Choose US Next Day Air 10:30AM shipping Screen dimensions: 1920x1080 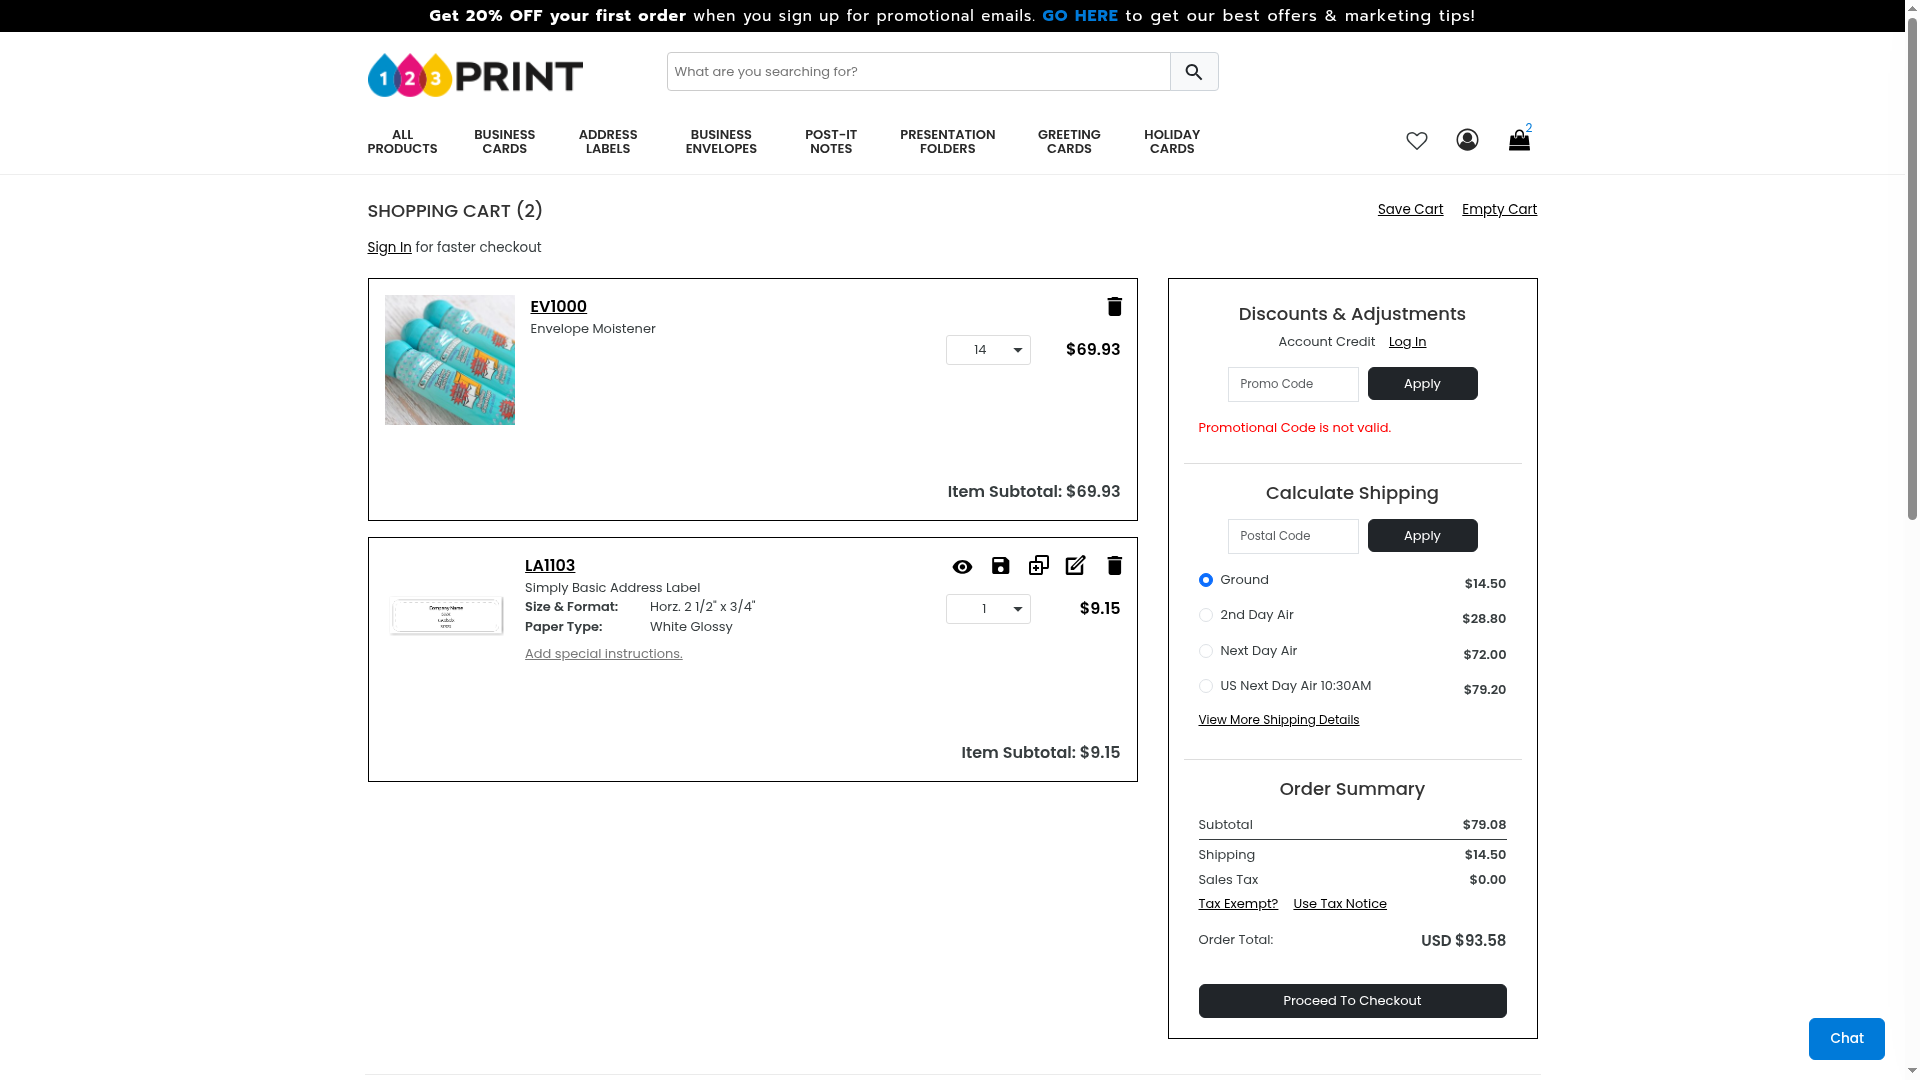(1205, 686)
